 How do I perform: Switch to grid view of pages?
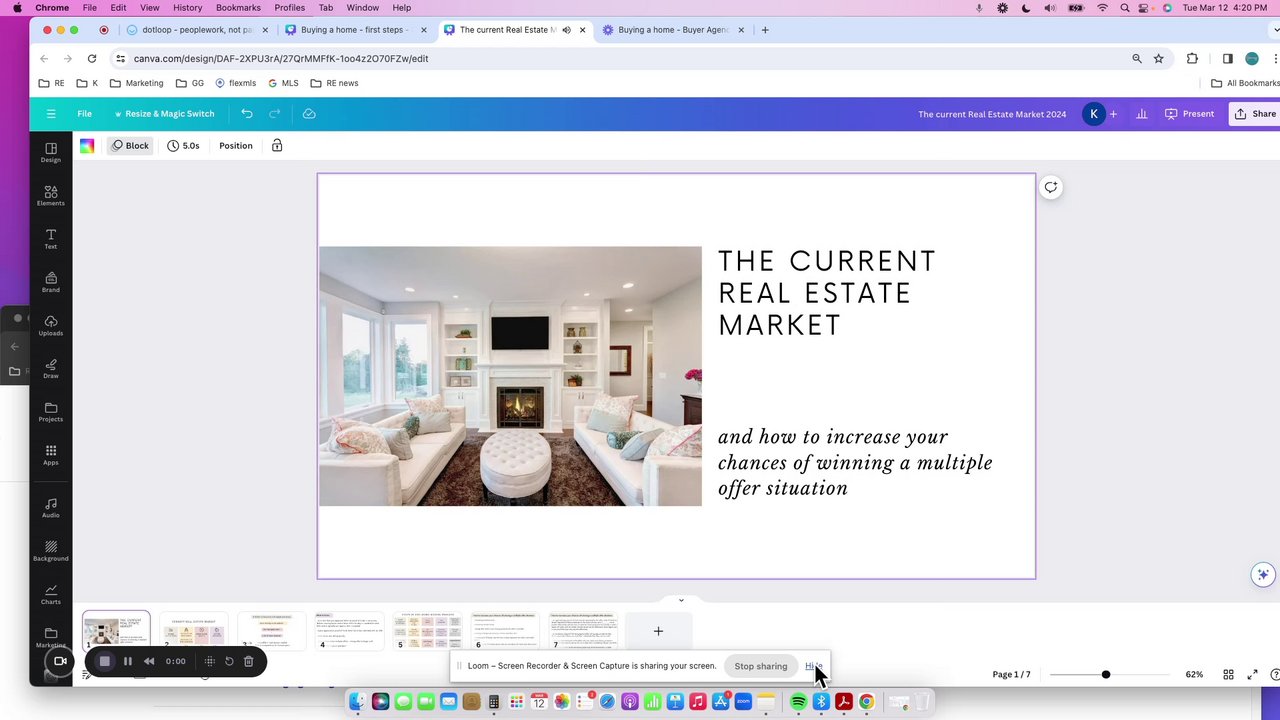1228,674
